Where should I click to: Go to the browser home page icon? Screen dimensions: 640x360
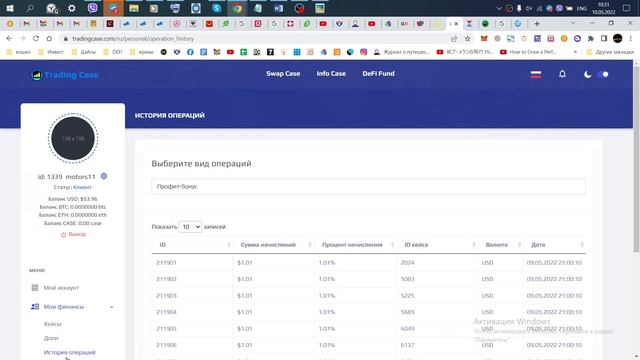49,38
